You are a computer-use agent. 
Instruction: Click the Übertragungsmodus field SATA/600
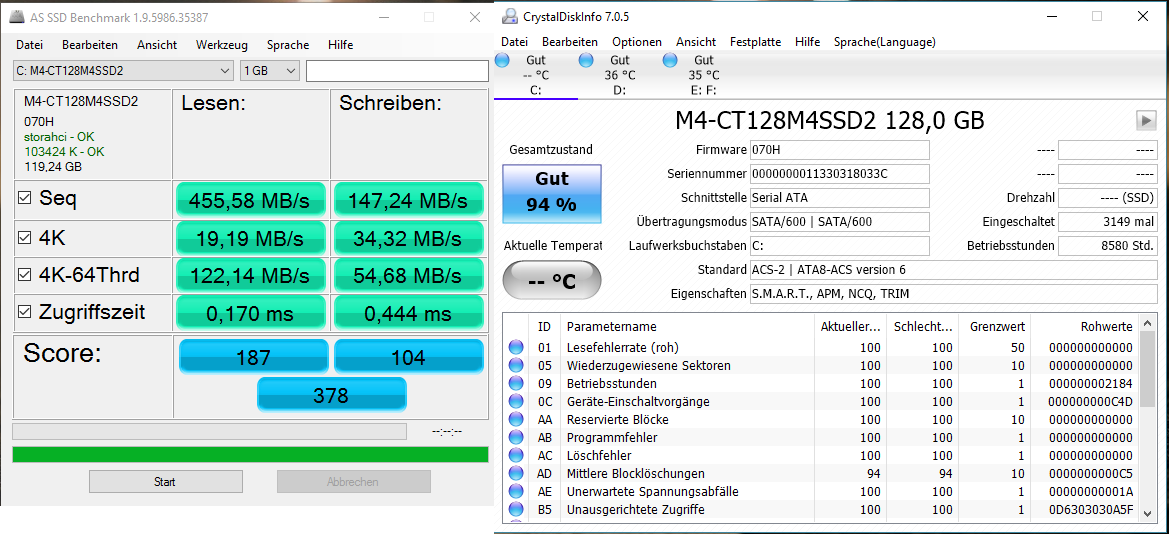(839, 222)
